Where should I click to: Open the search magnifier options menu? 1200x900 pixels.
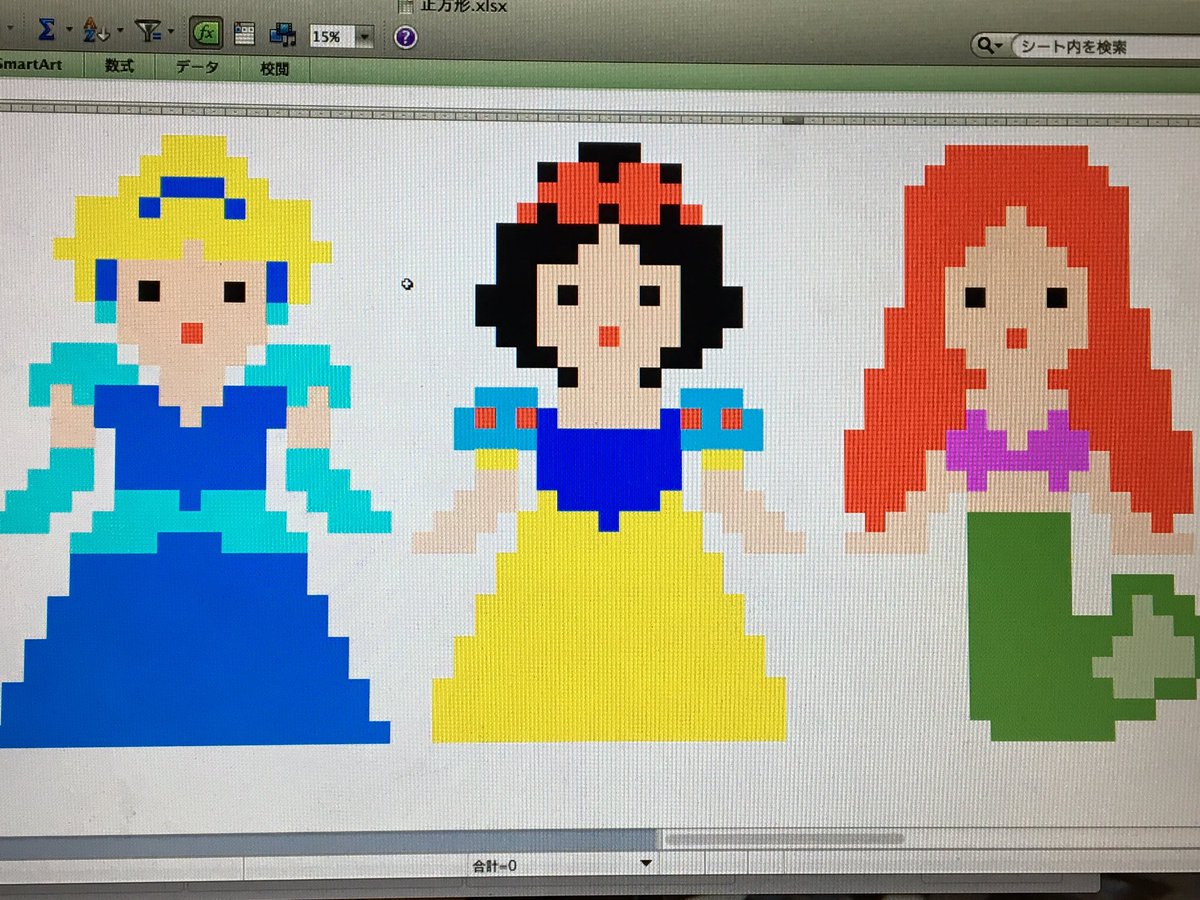click(989, 46)
